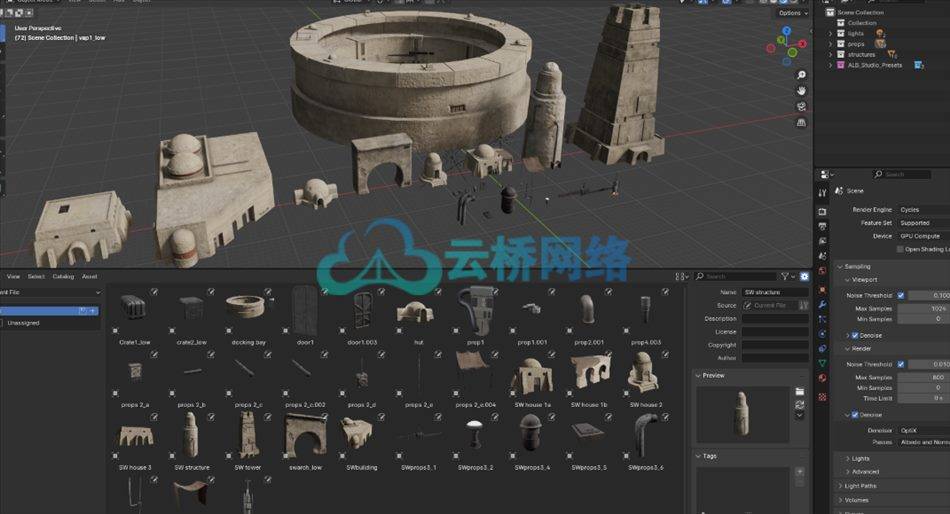Open the Object Data green triangle icon
The image size is (950, 514).
pos(822,363)
